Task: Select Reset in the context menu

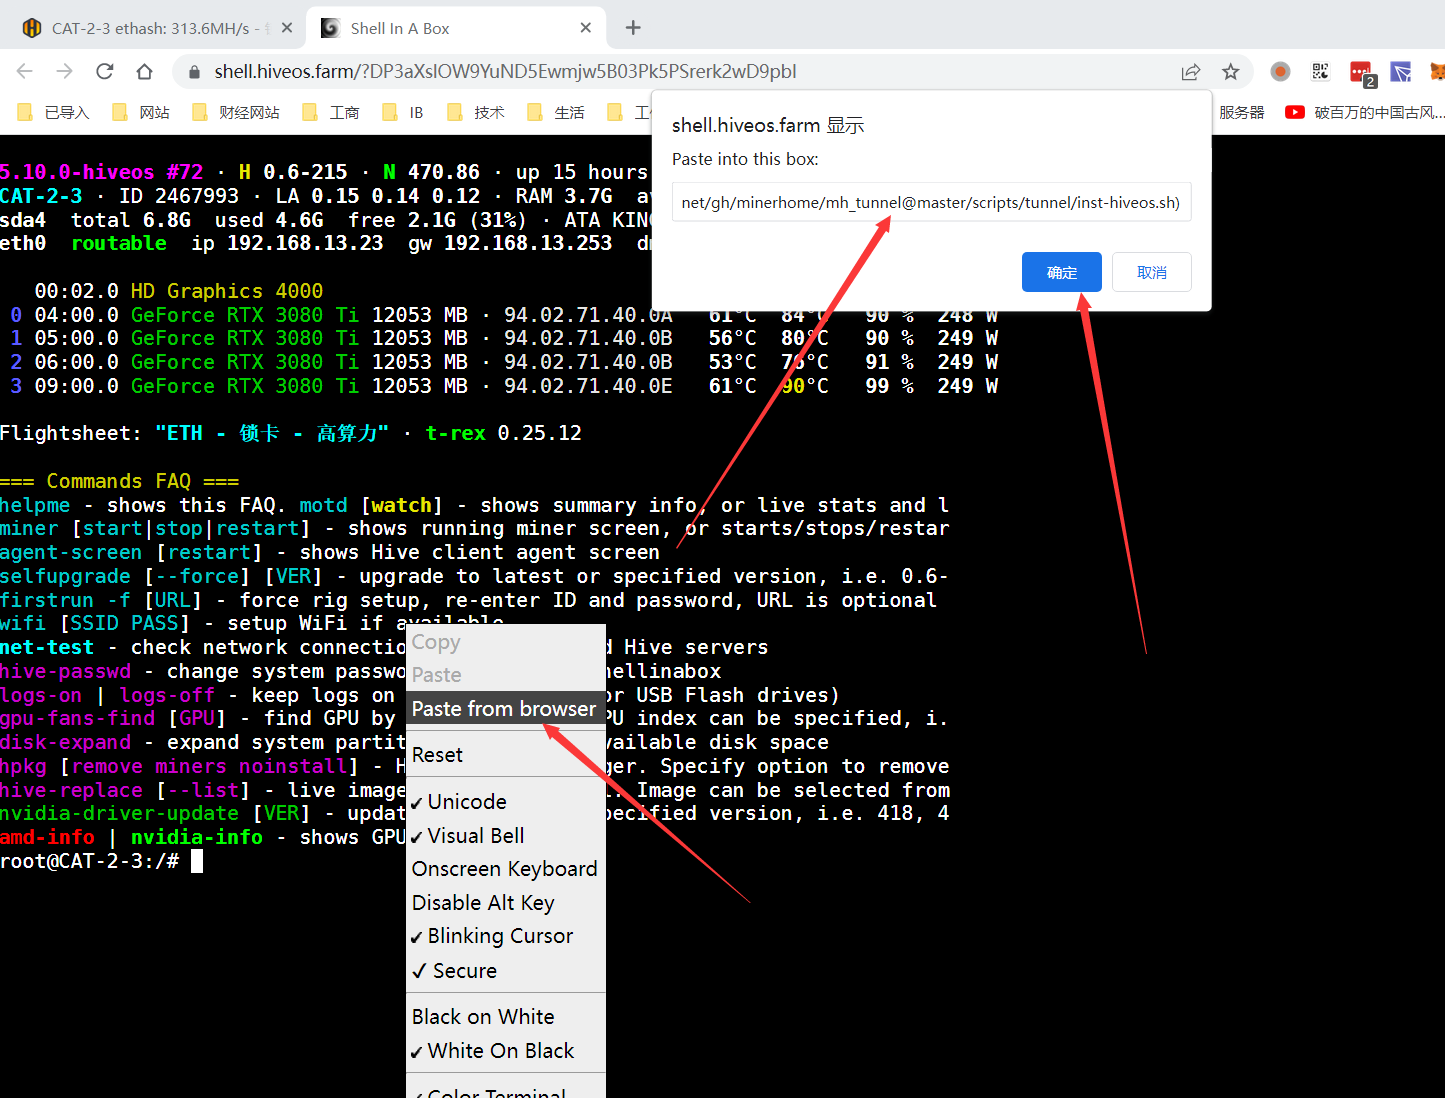Action: click(x=506, y=755)
